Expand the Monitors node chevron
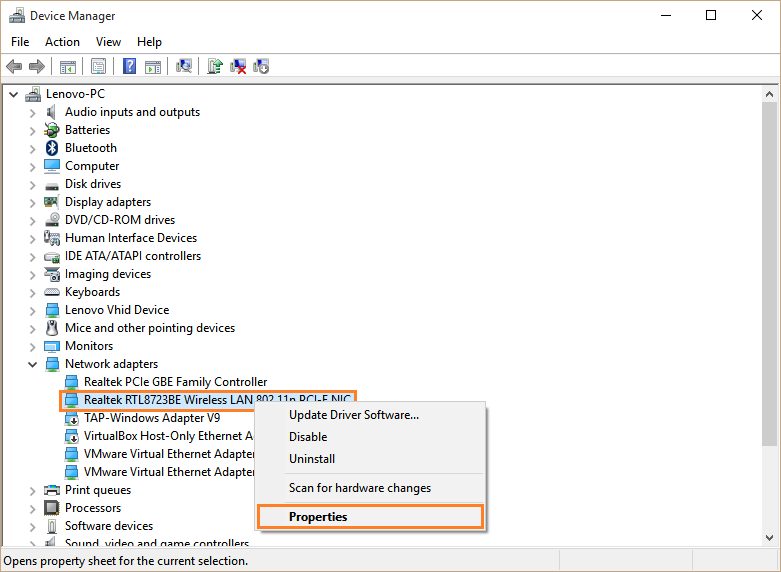The height and width of the screenshot is (572, 781). tap(33, 346)
